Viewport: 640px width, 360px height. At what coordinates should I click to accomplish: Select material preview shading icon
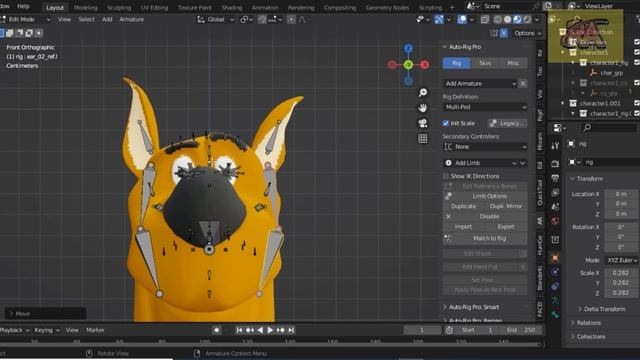pyautogui.click(x=517, y=19)
